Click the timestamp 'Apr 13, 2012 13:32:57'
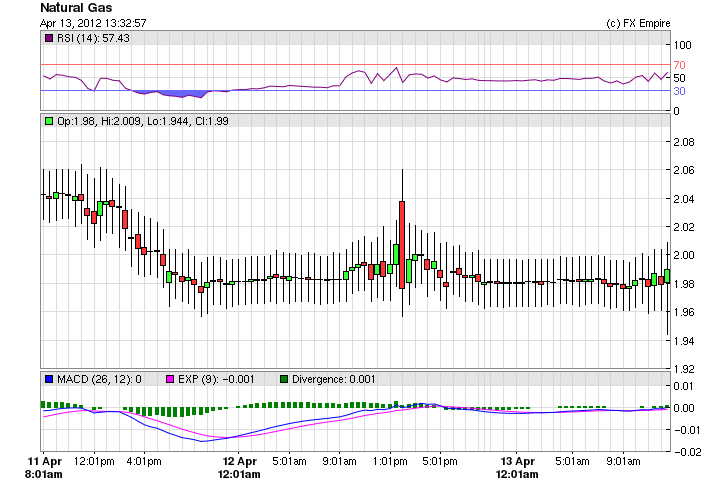This screenshot has height=487, width=710. 93,23
